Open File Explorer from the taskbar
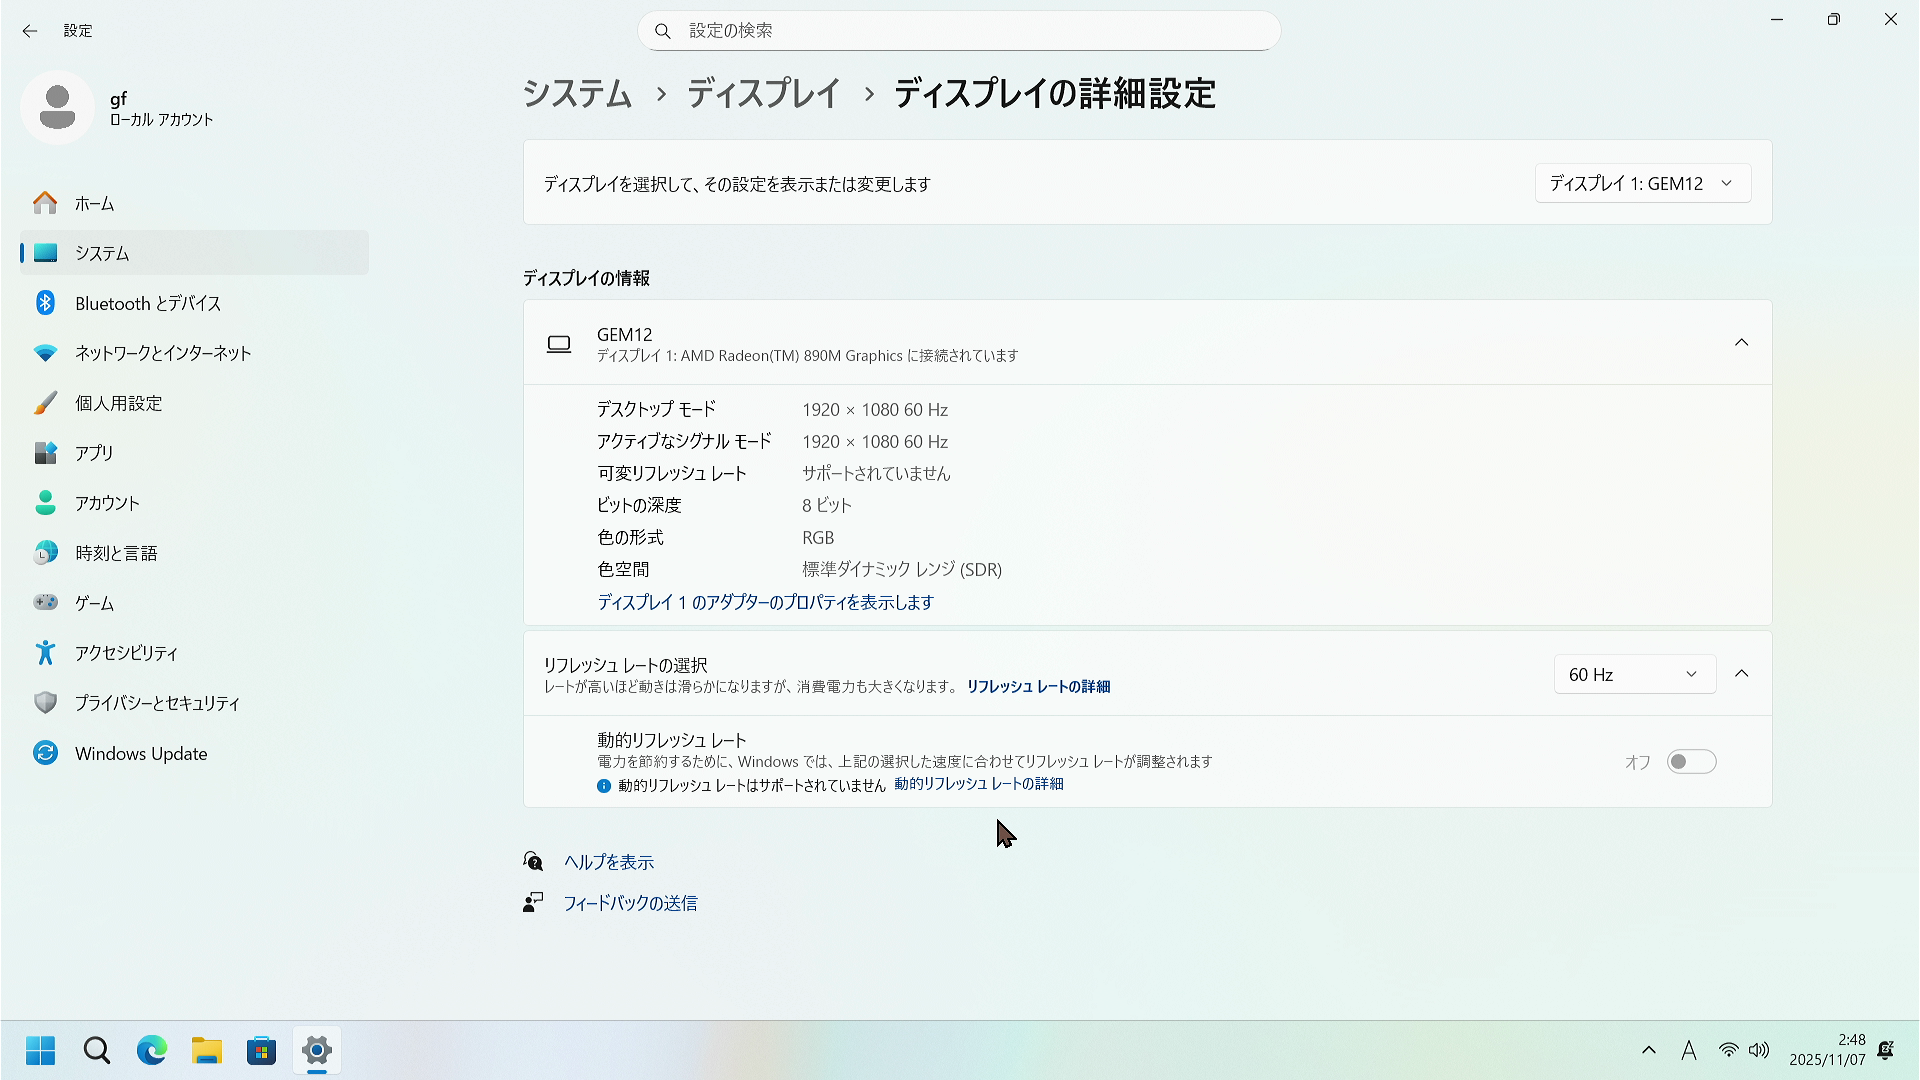 coord(207,1050)
